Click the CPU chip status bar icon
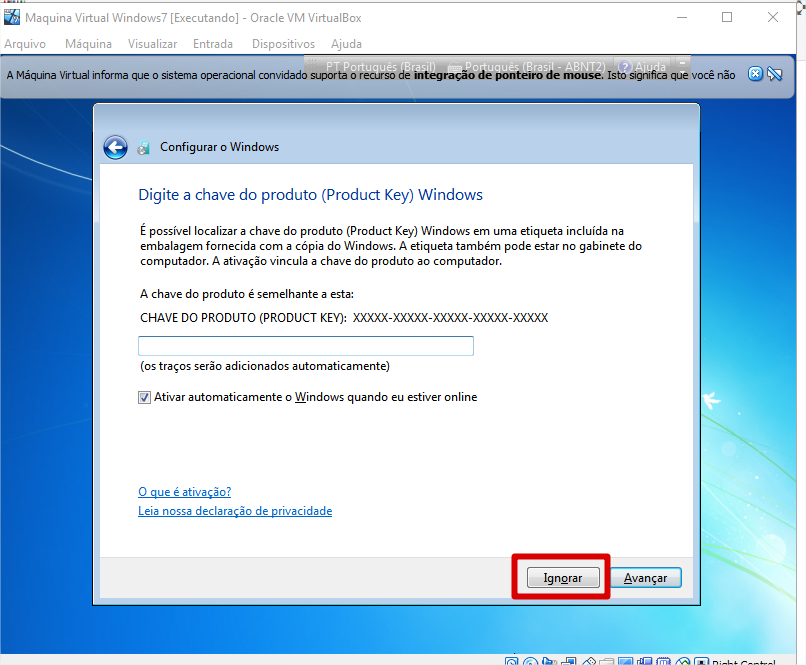The height and width of the screenshot is (665, 806). pos(664,661)
